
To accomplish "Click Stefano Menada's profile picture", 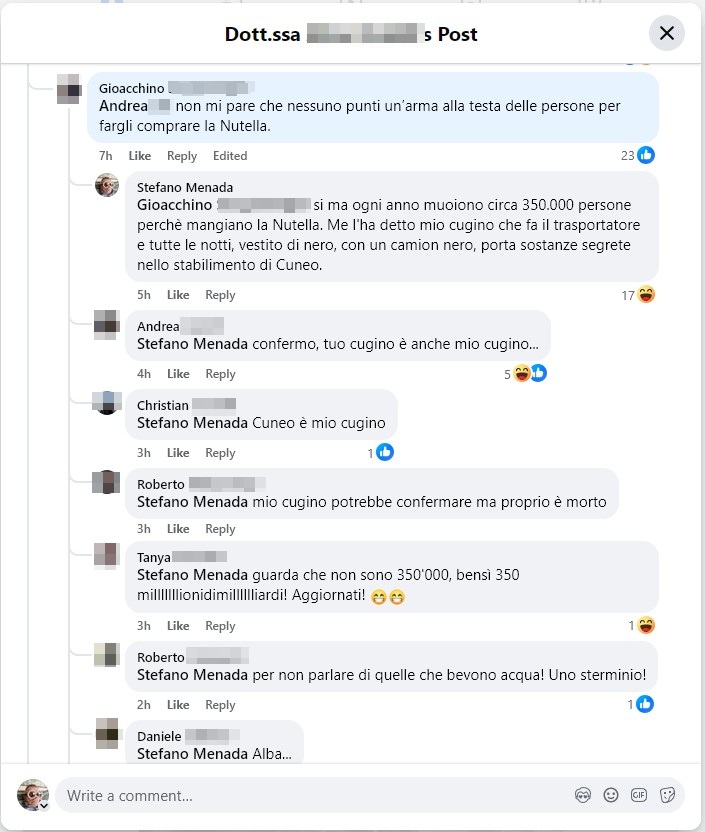I will [x=107, y=185].
